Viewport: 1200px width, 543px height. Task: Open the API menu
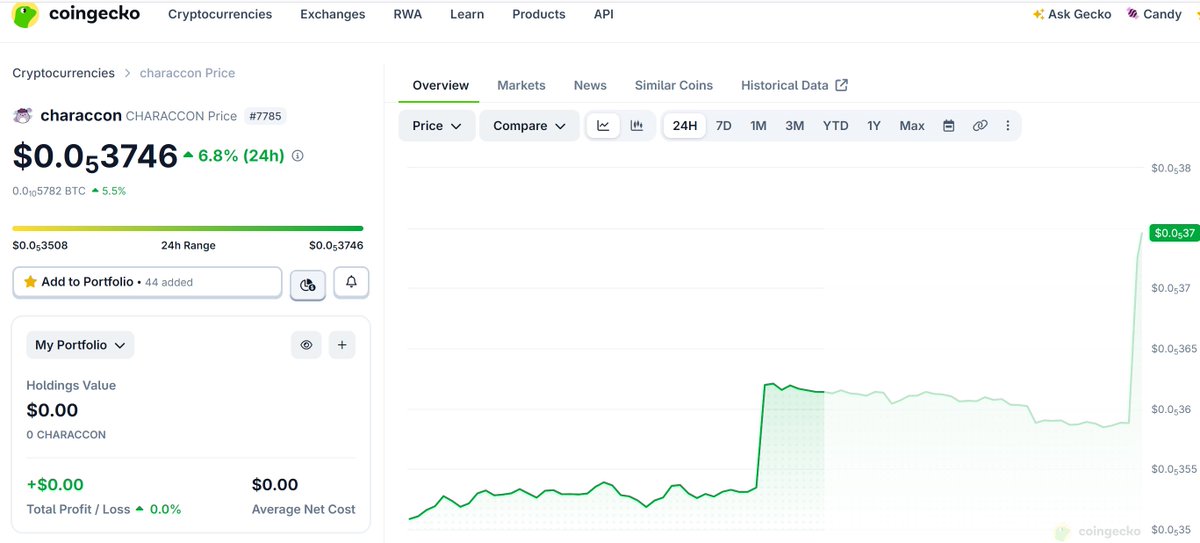(604, 14)
